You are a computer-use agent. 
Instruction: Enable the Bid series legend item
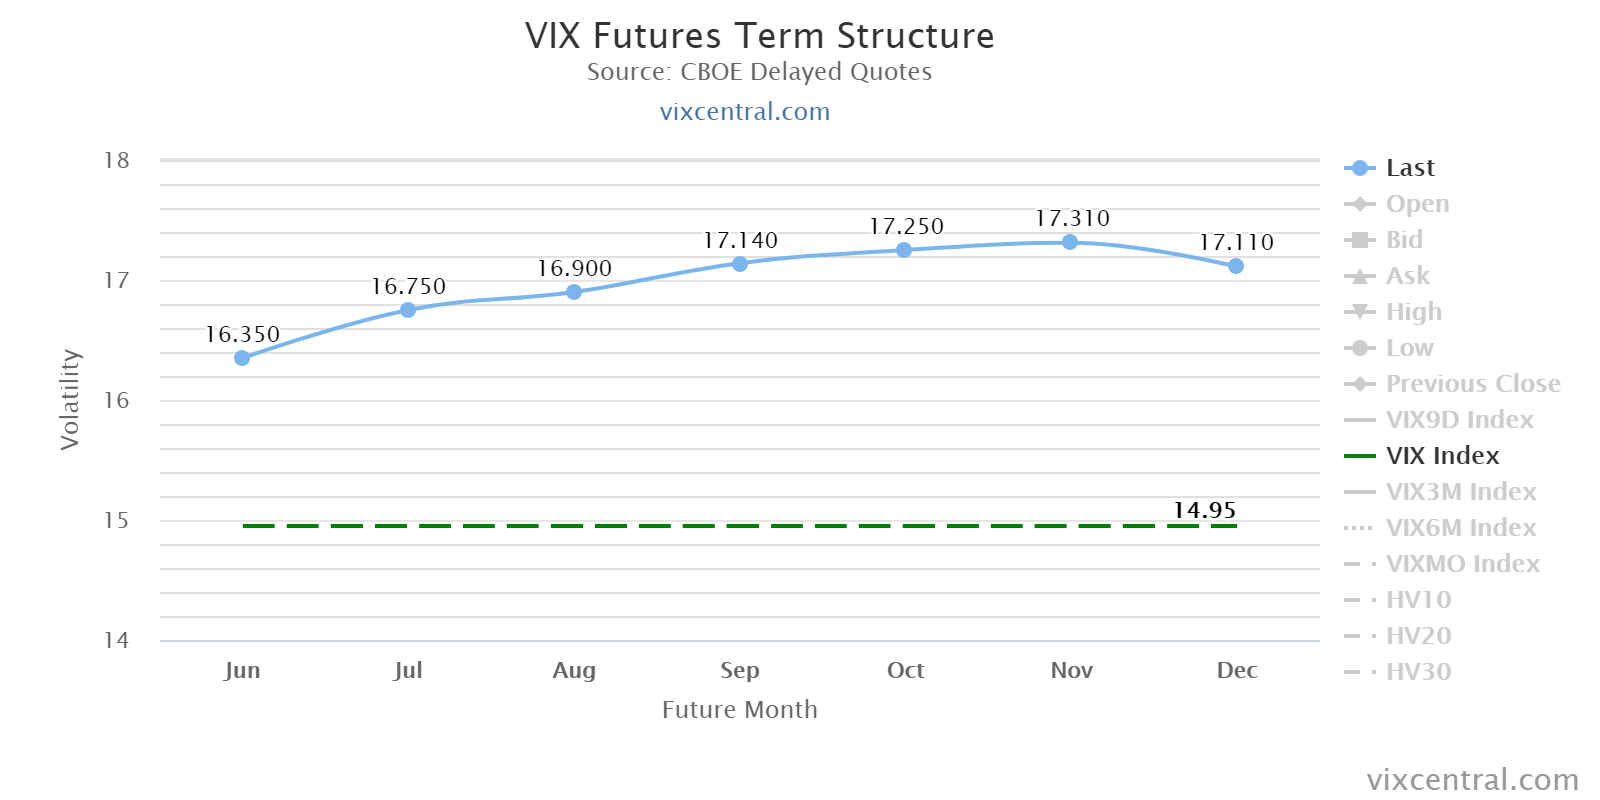pyautogui.click(x=1403, y=240)
